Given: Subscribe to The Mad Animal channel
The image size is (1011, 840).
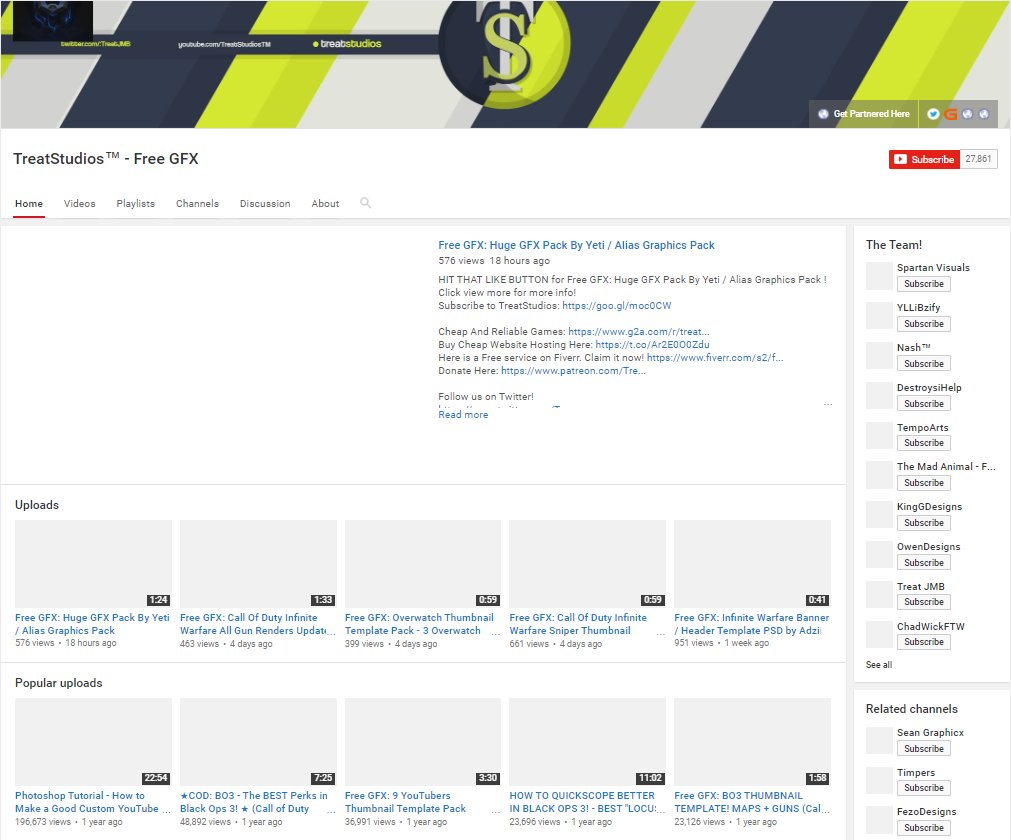Looking at the screenshot, I should 923,483.
